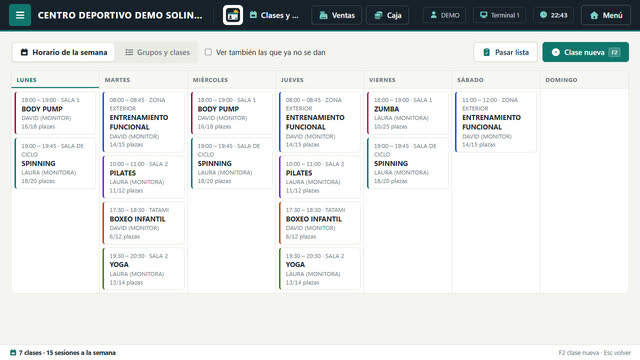The height and width of the screenshot is (360, 640).
Task: Create a Clase nueva
Action: coord(585,52)
